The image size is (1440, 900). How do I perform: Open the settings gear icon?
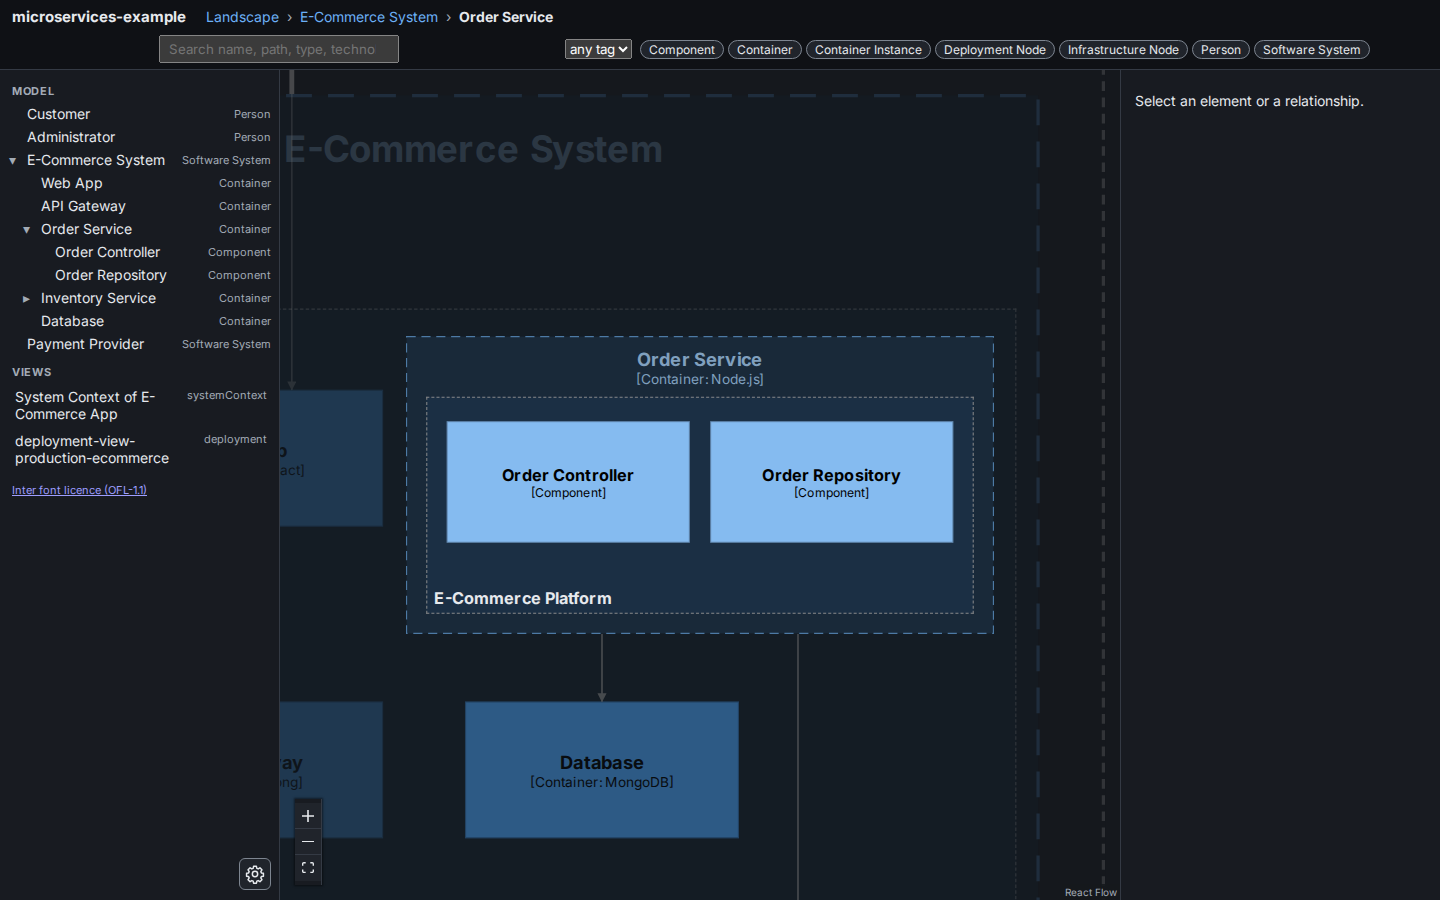255,874
